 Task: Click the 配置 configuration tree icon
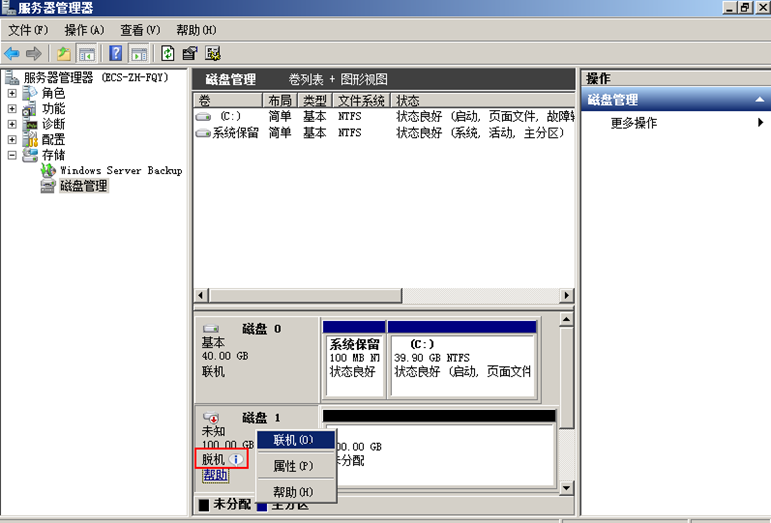30,140
